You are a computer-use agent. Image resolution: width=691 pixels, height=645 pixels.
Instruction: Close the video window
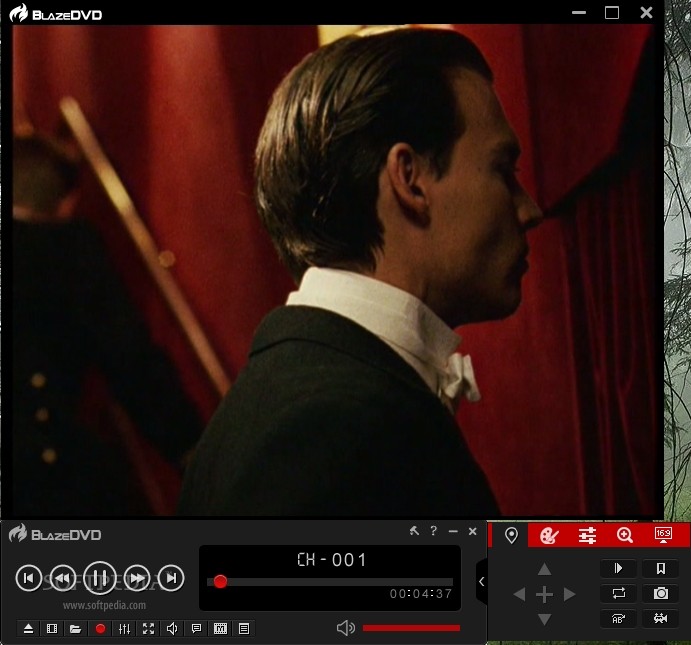[x=646, y=12]
